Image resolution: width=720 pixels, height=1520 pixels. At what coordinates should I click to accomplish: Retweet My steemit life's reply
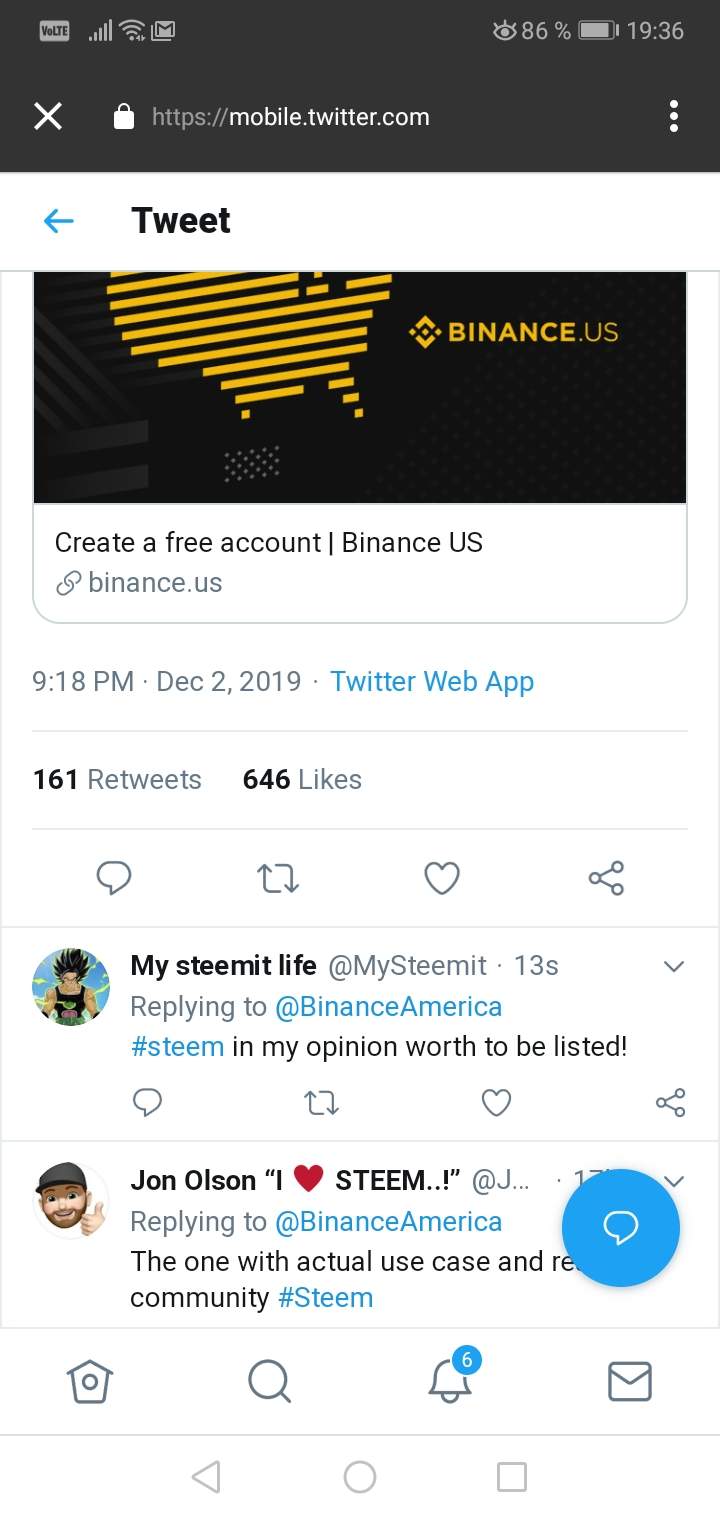coord(321,1102)
